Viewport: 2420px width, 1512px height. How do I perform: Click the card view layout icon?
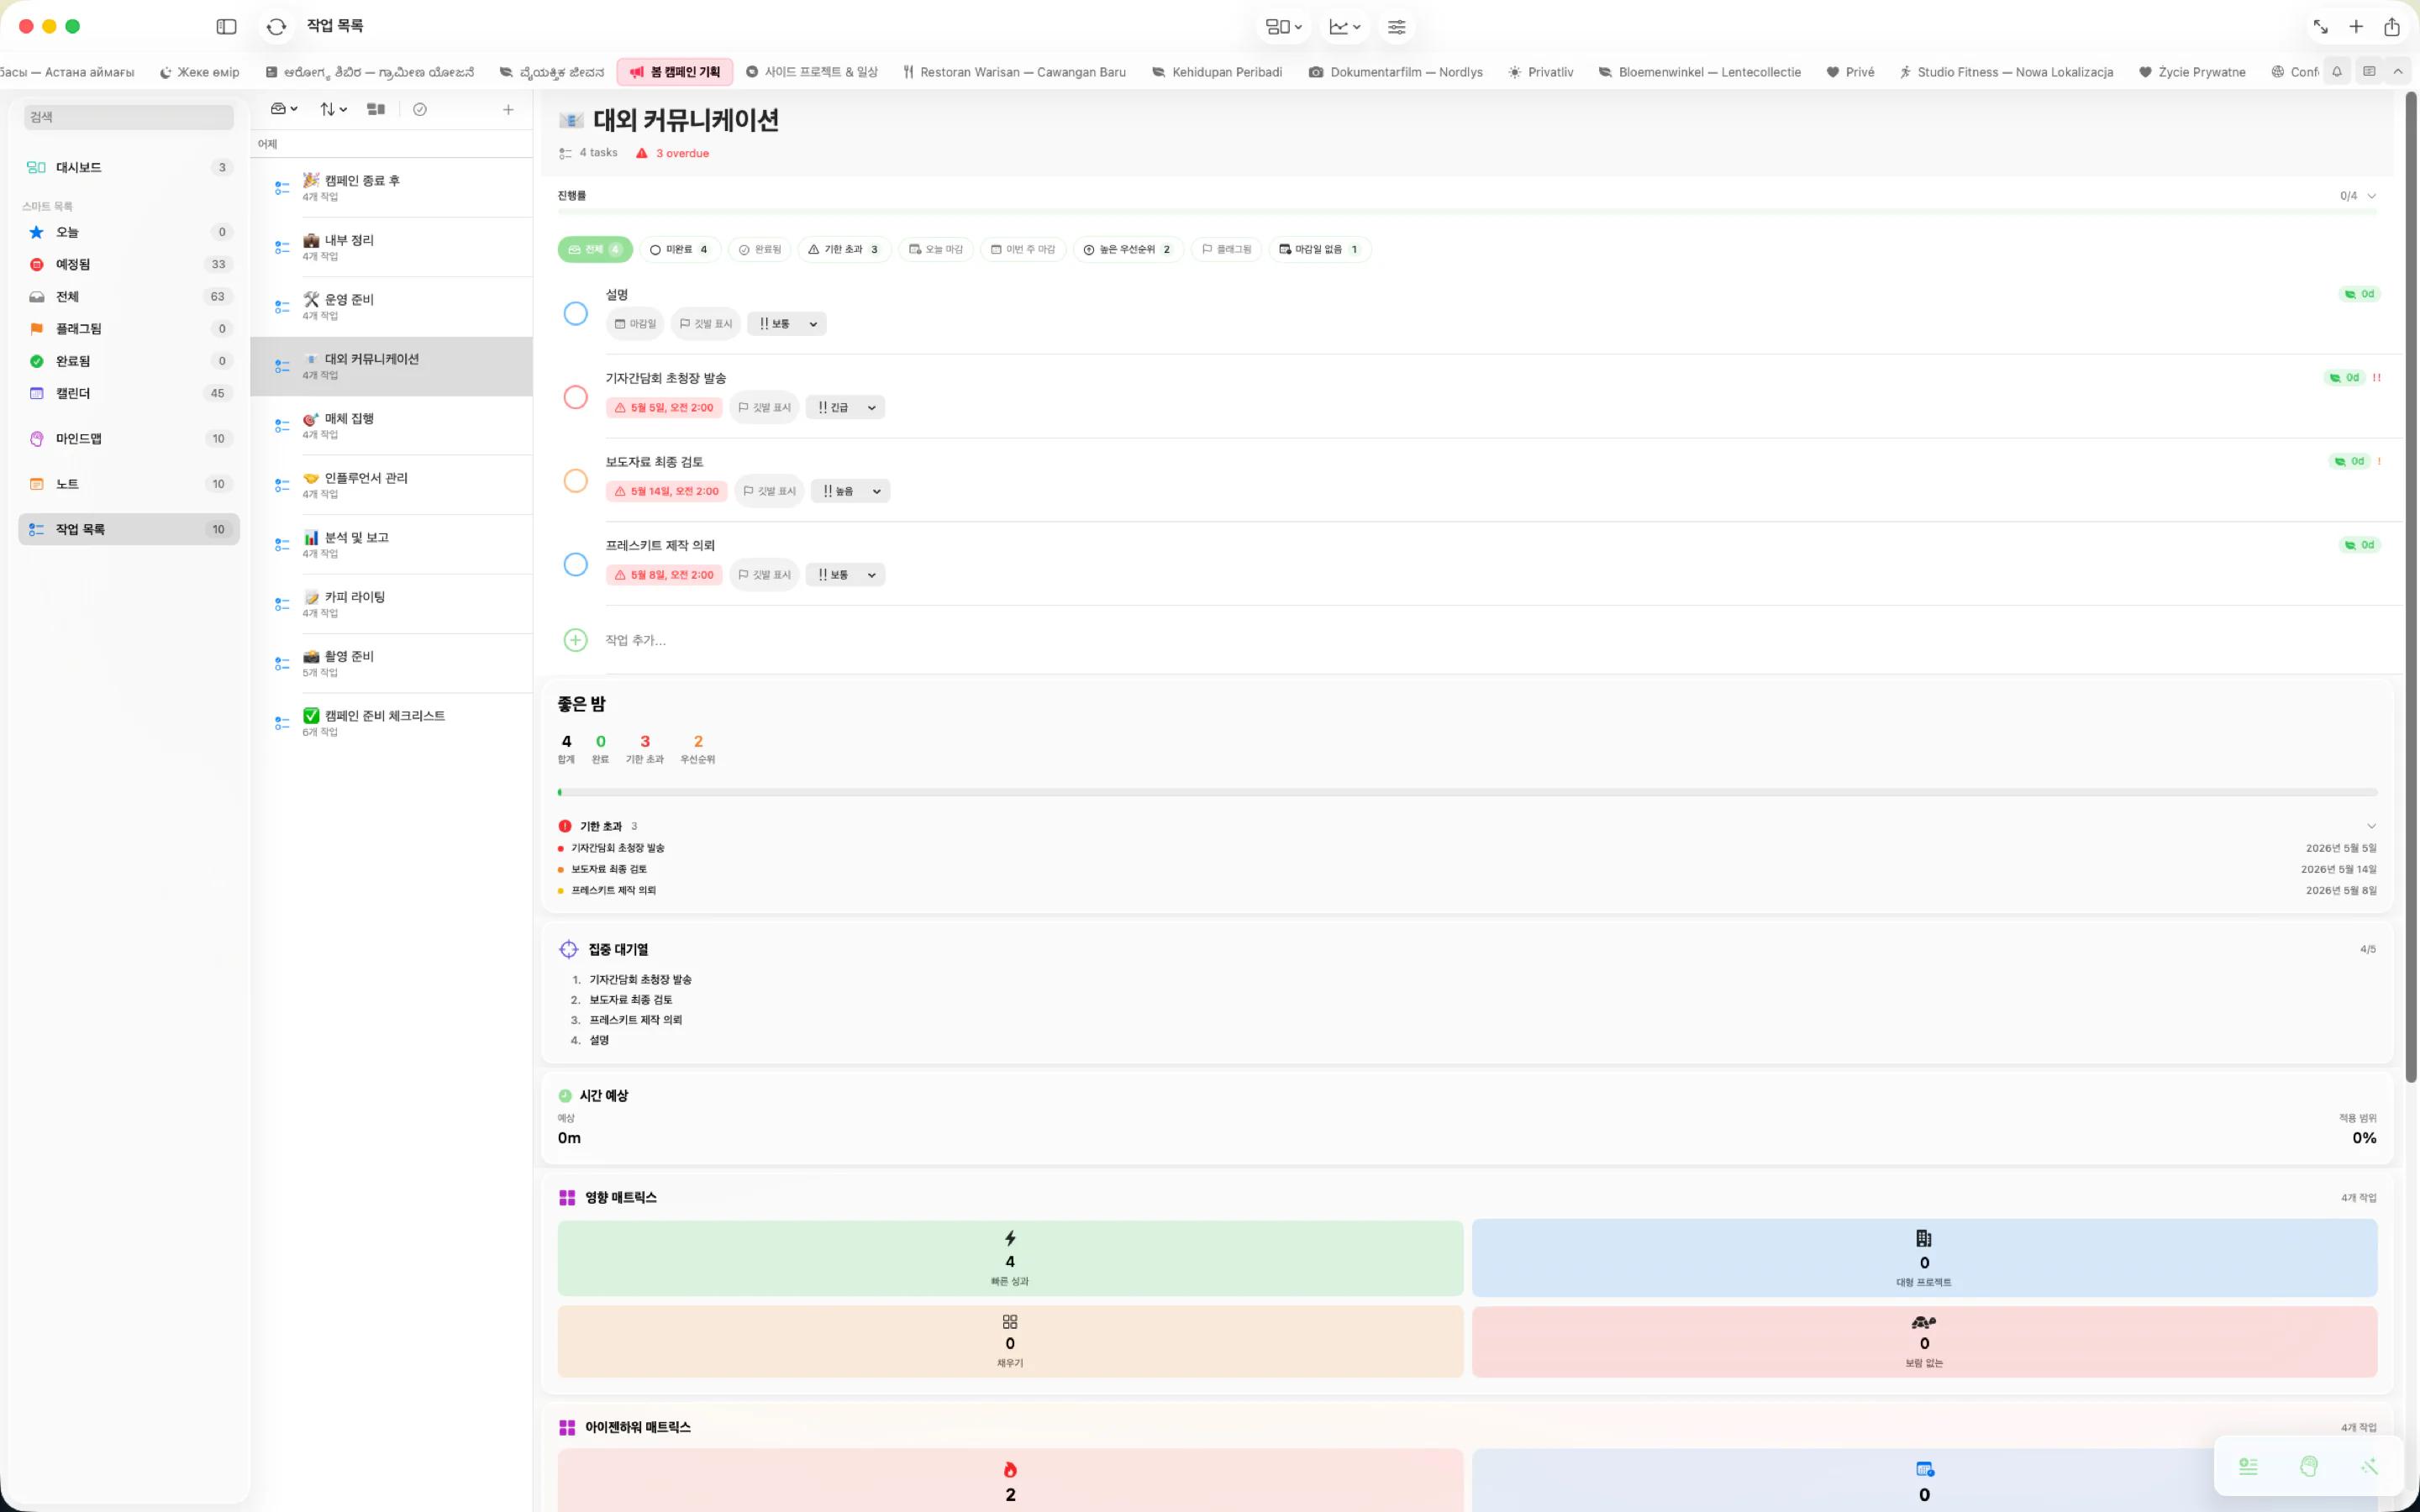coord(376,109)
